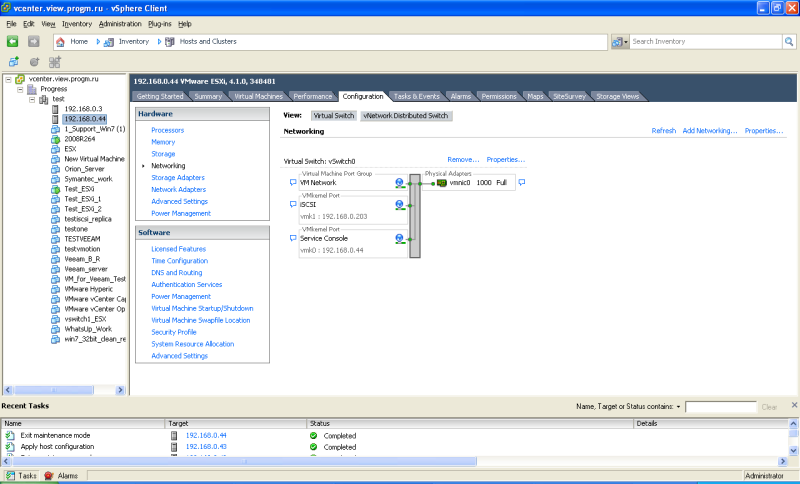Open the Administration menu
The width and height of the screenshot is (800, 484).
click(x=120, y=24)
